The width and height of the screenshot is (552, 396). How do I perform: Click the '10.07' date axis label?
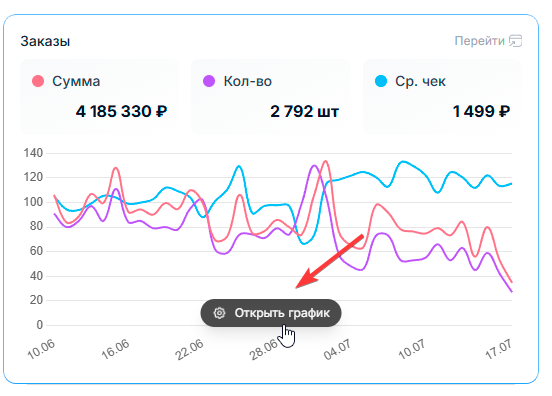point(412,349)
